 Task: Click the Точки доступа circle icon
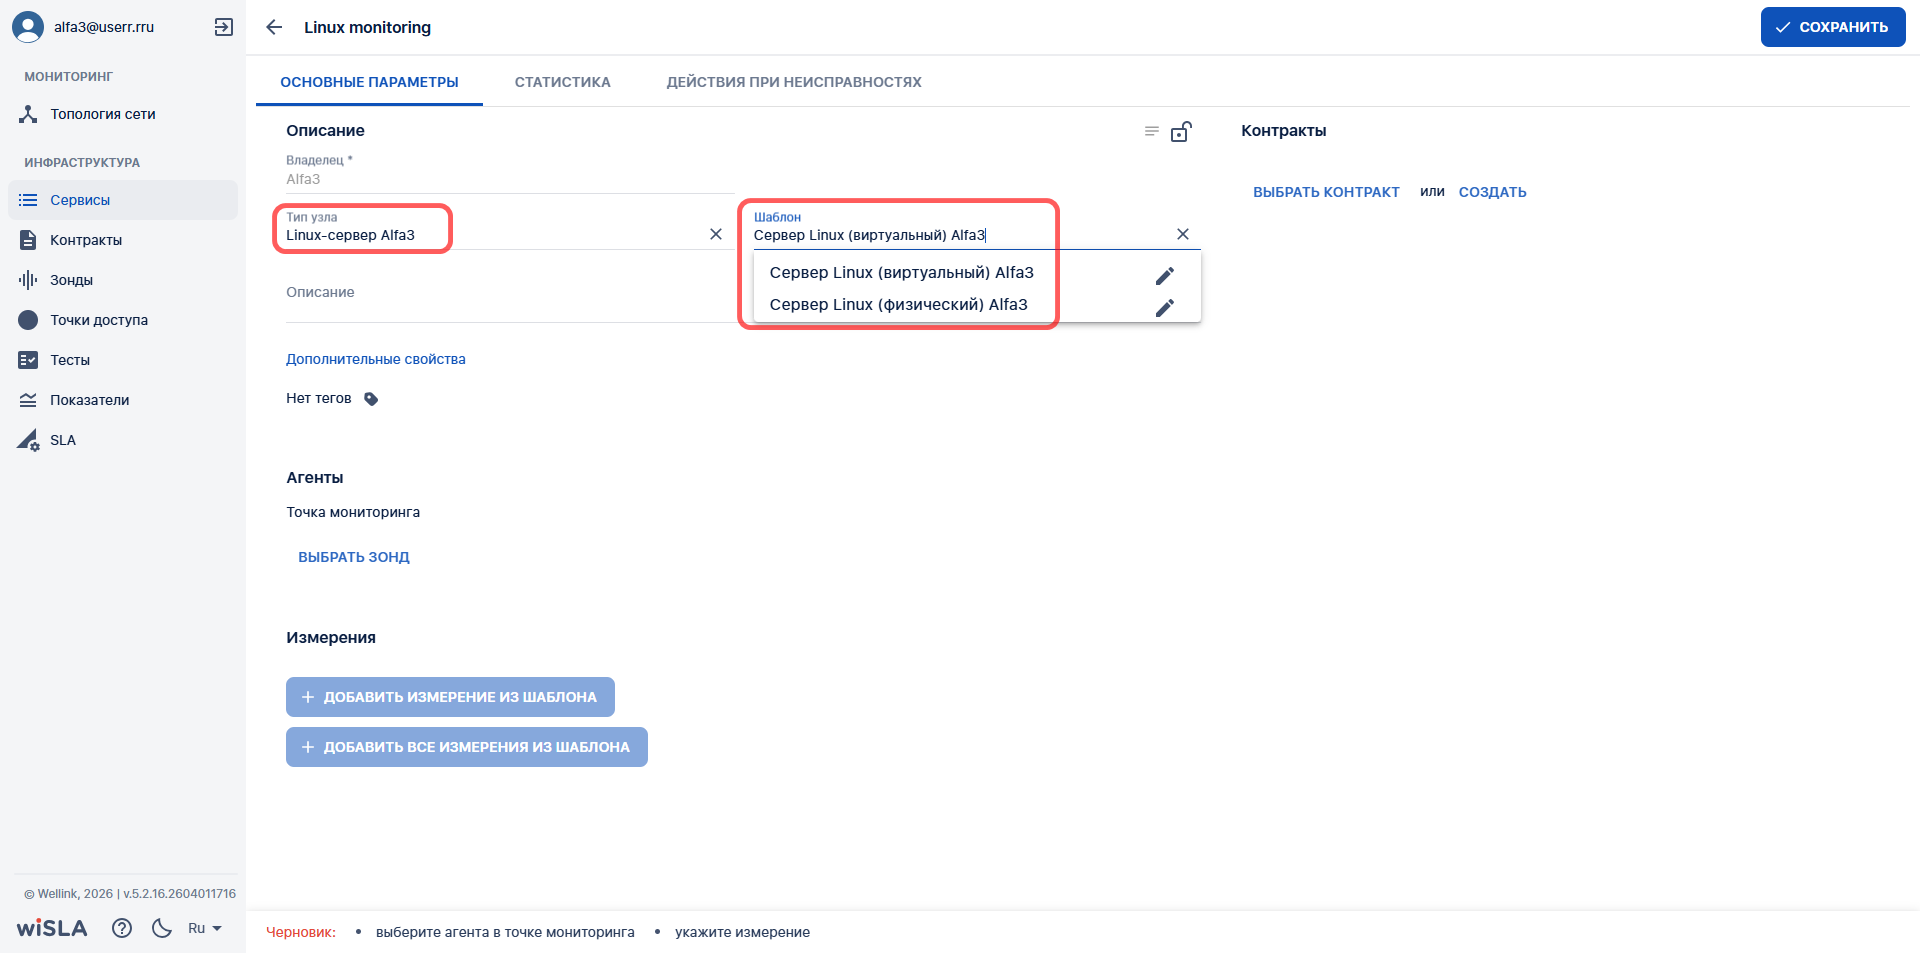click(x=28, y=320)
